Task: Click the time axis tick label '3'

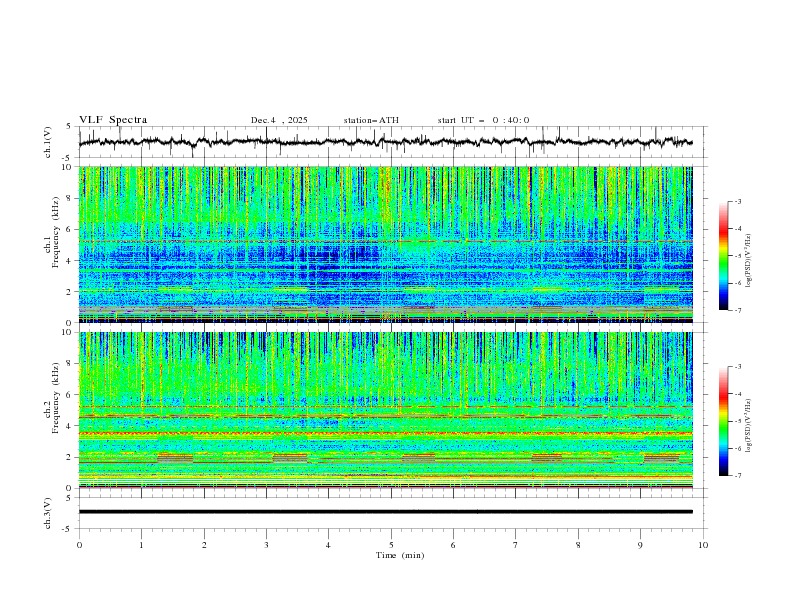Action: pos(266,545)
